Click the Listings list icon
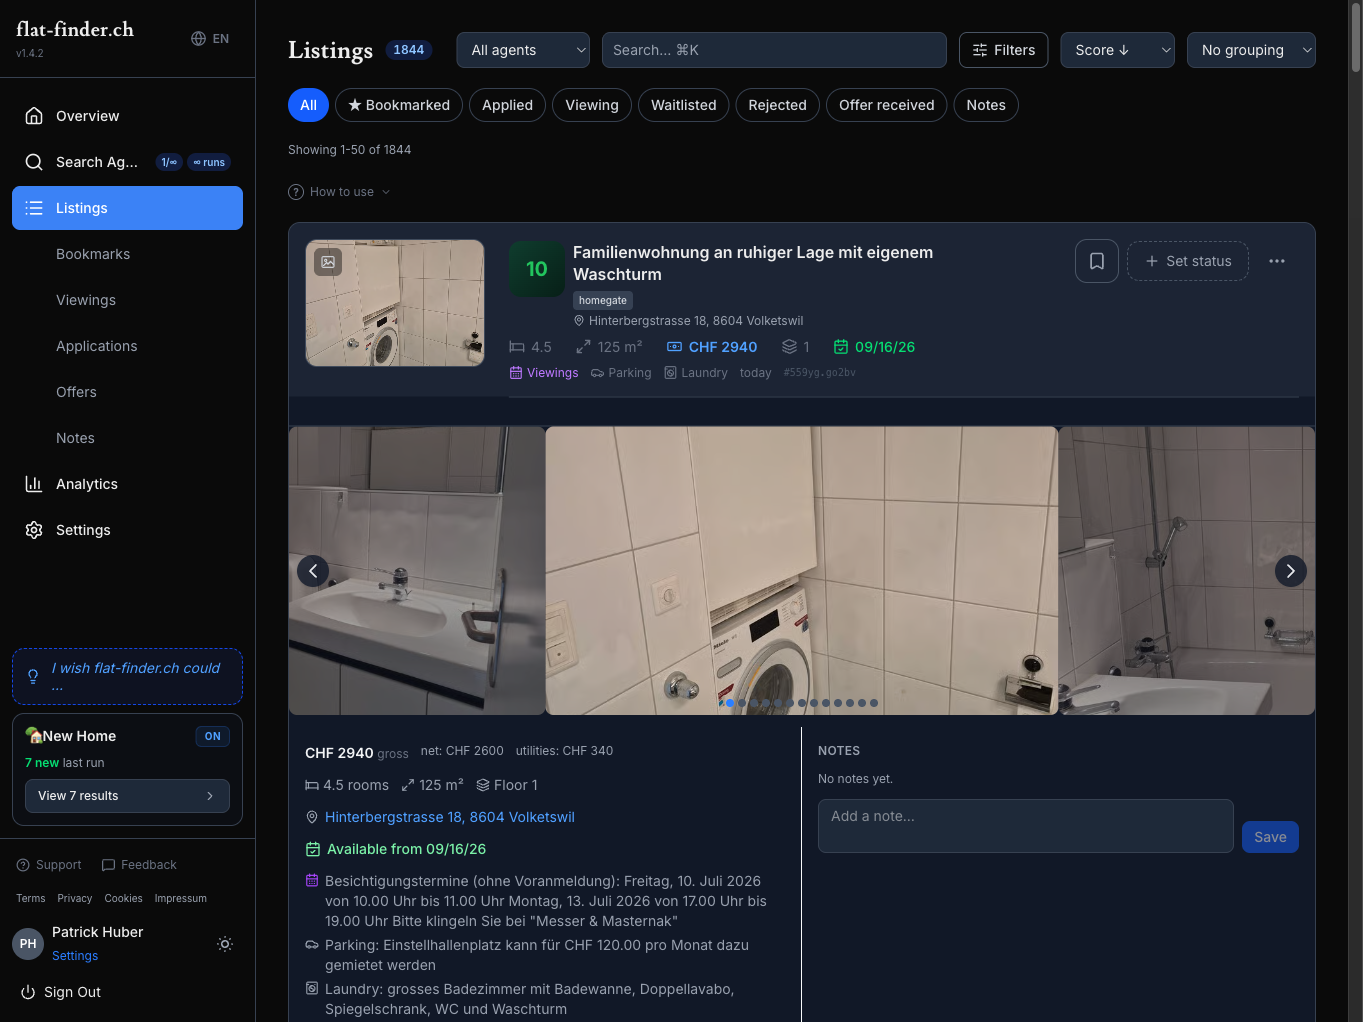 pos(34,208)
